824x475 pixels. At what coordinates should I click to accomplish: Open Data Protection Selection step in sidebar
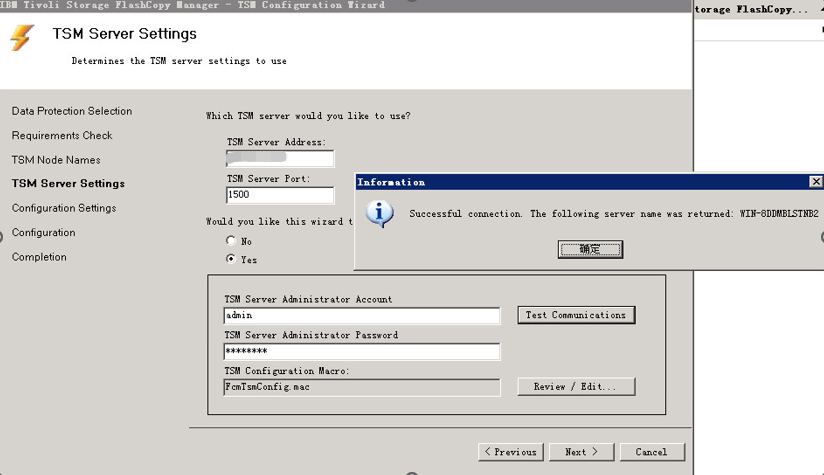(72, 111)
